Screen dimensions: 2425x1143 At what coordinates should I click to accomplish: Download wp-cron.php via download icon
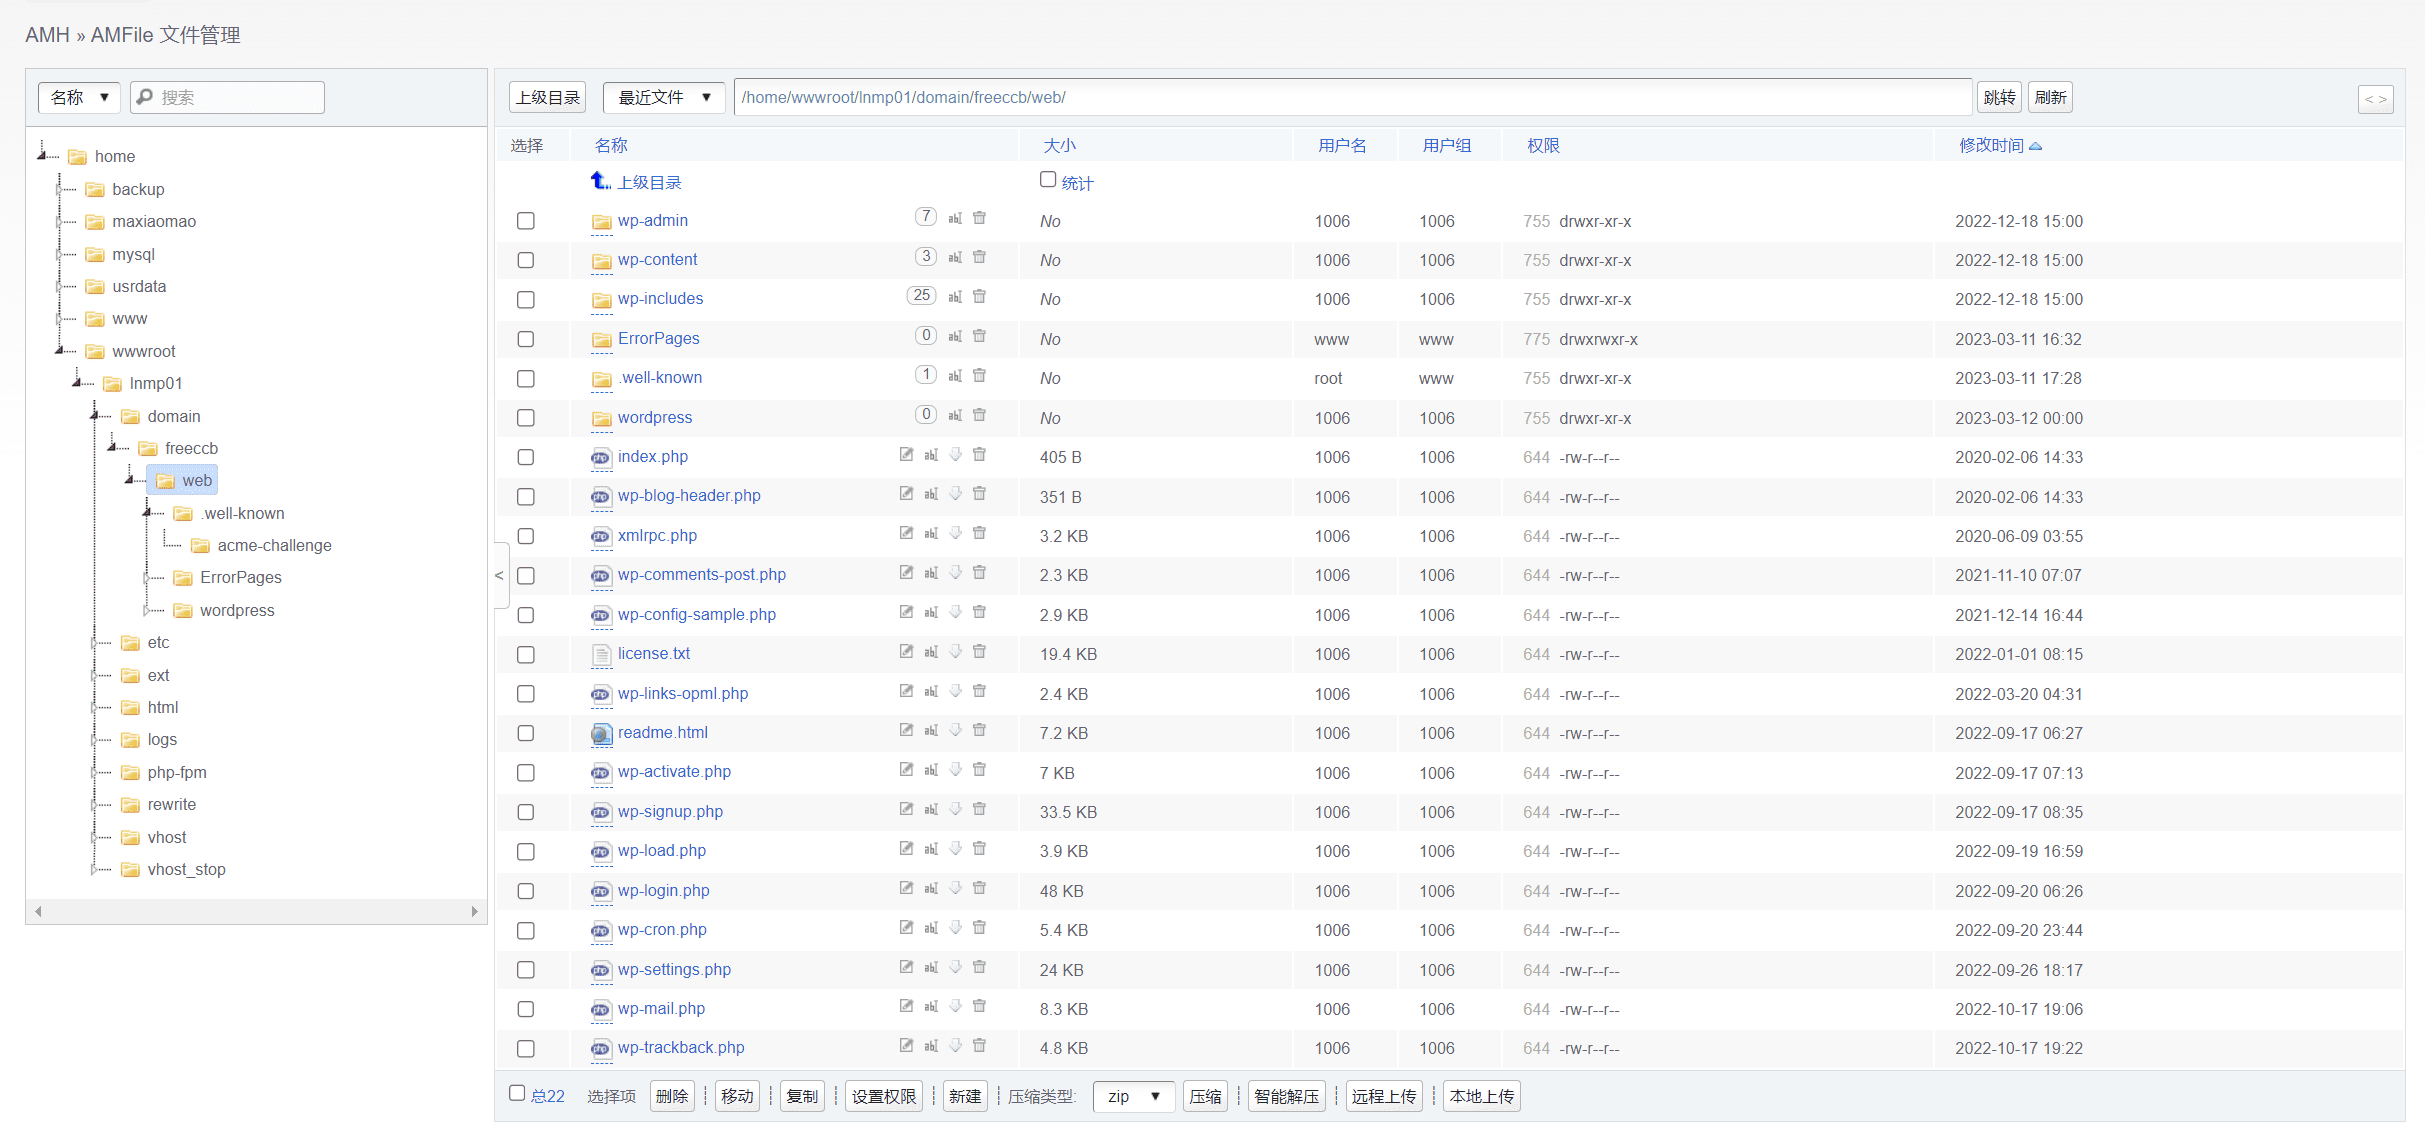(956, 928)
